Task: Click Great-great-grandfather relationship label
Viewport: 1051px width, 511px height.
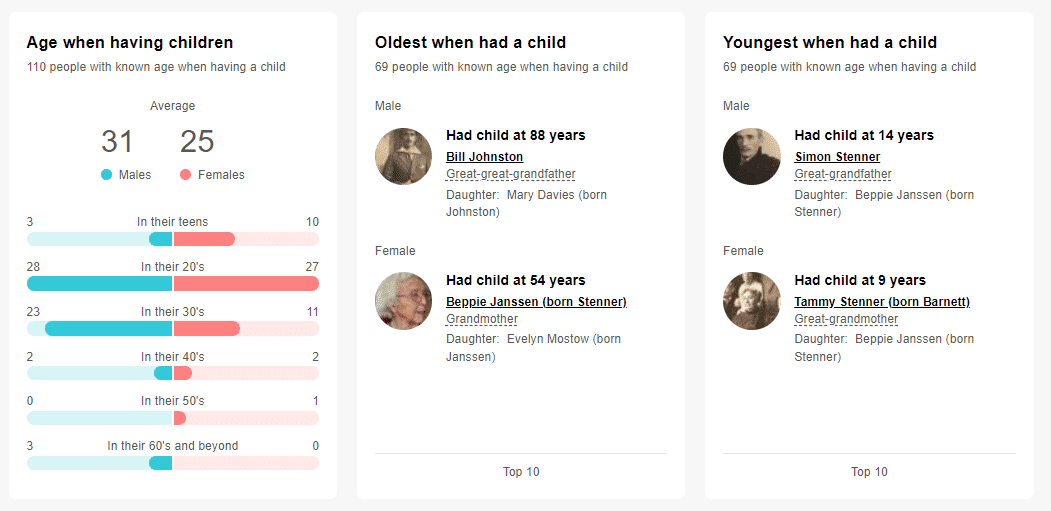Action: click(510, 174)
